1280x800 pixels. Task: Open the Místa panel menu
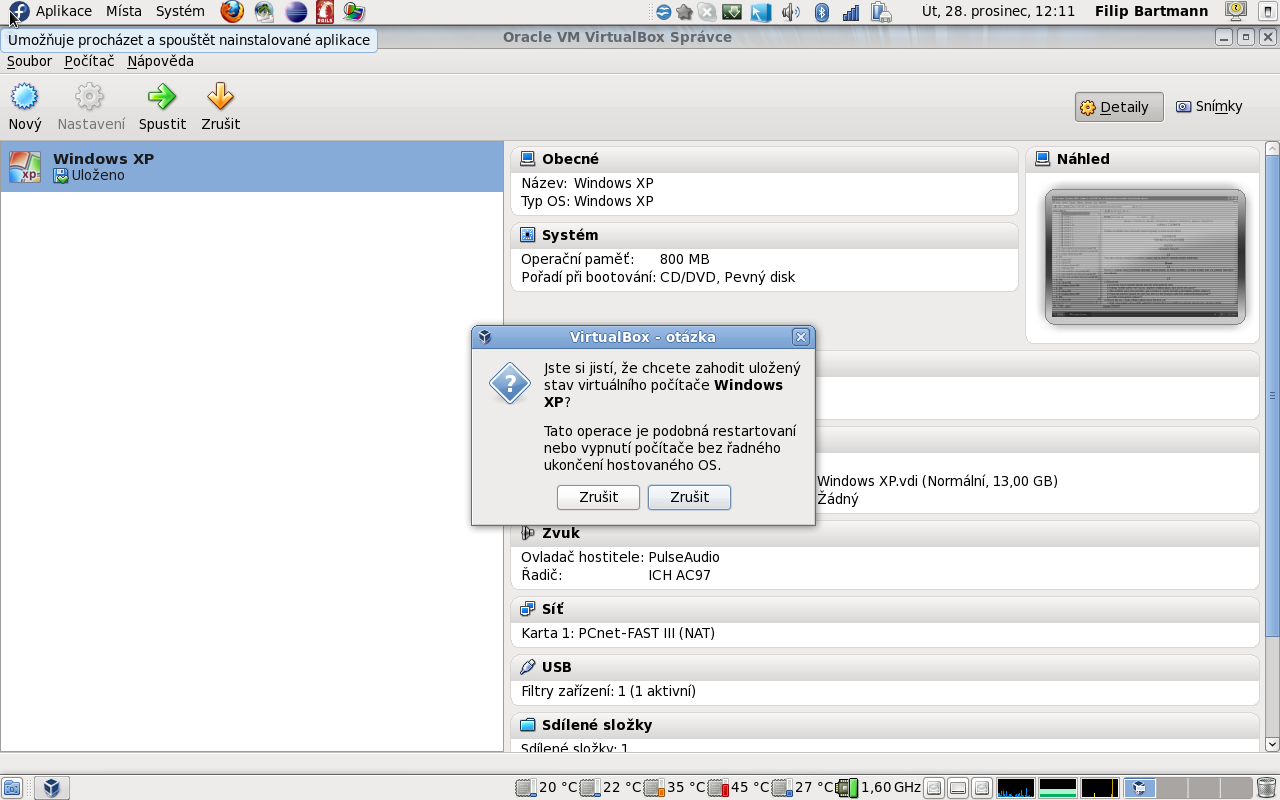124,12
